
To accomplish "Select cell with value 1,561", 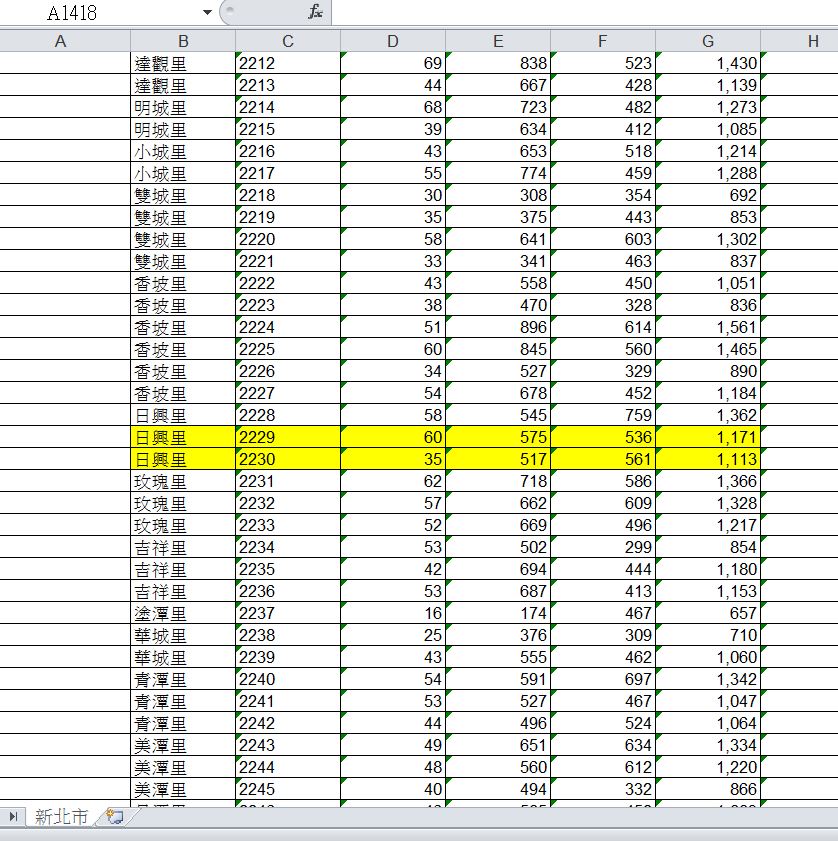I will [708, 327].
